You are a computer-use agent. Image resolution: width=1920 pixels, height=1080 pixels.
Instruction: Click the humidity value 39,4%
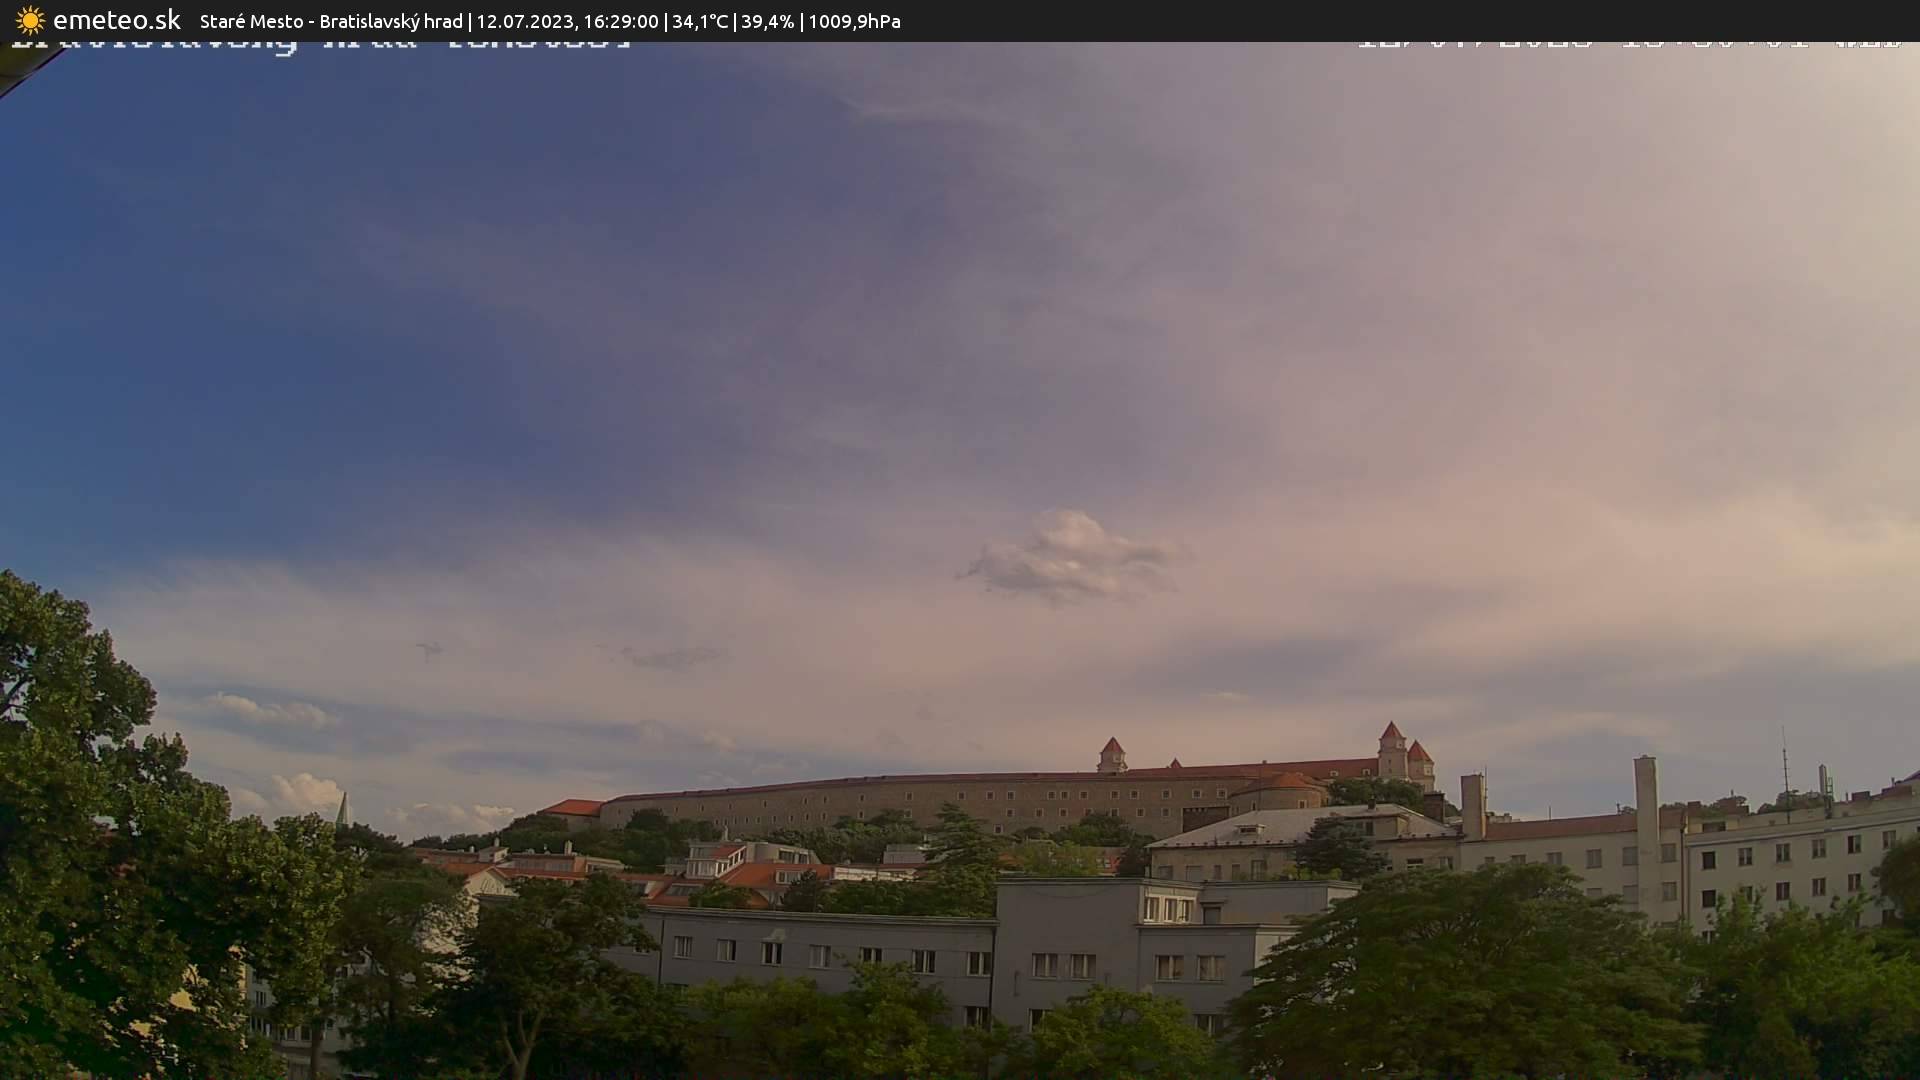click(767, 20)
